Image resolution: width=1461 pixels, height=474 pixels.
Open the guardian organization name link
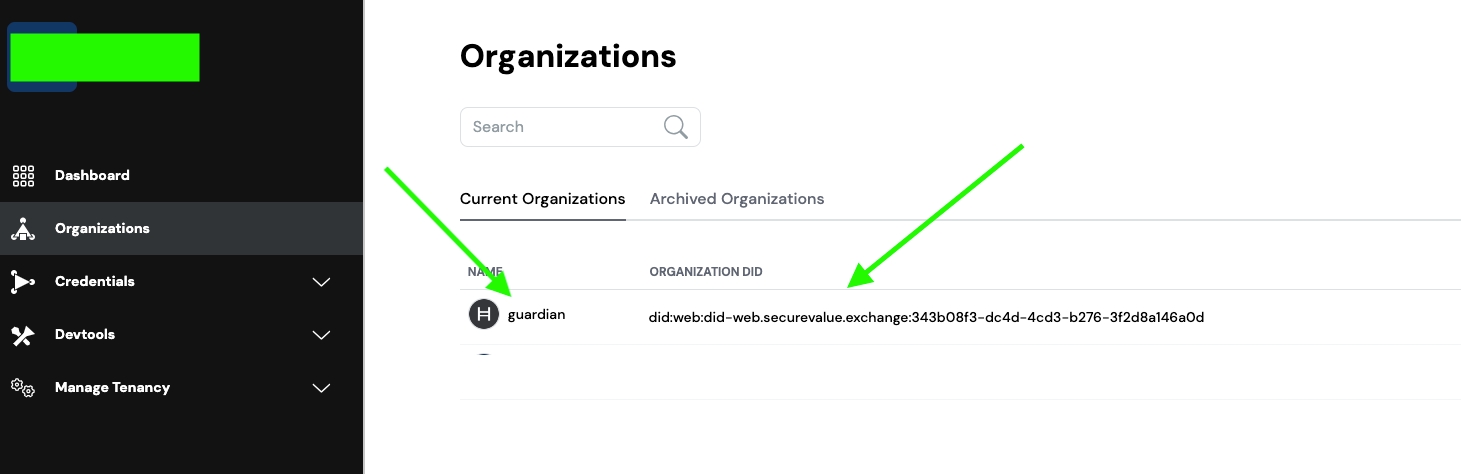(x=537, y=315)
